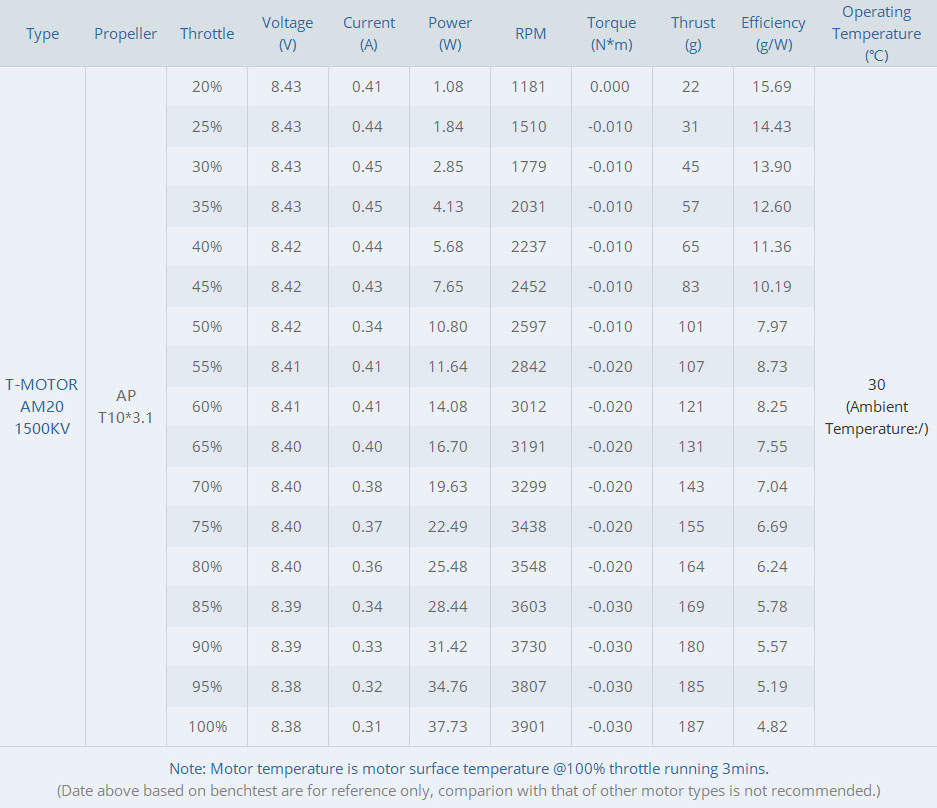This screenshot has width=937, height=808.
Task: Select the T-MOTOR AM20 1500KV cell
Action: pyautogui.click(x=42, y=406)
